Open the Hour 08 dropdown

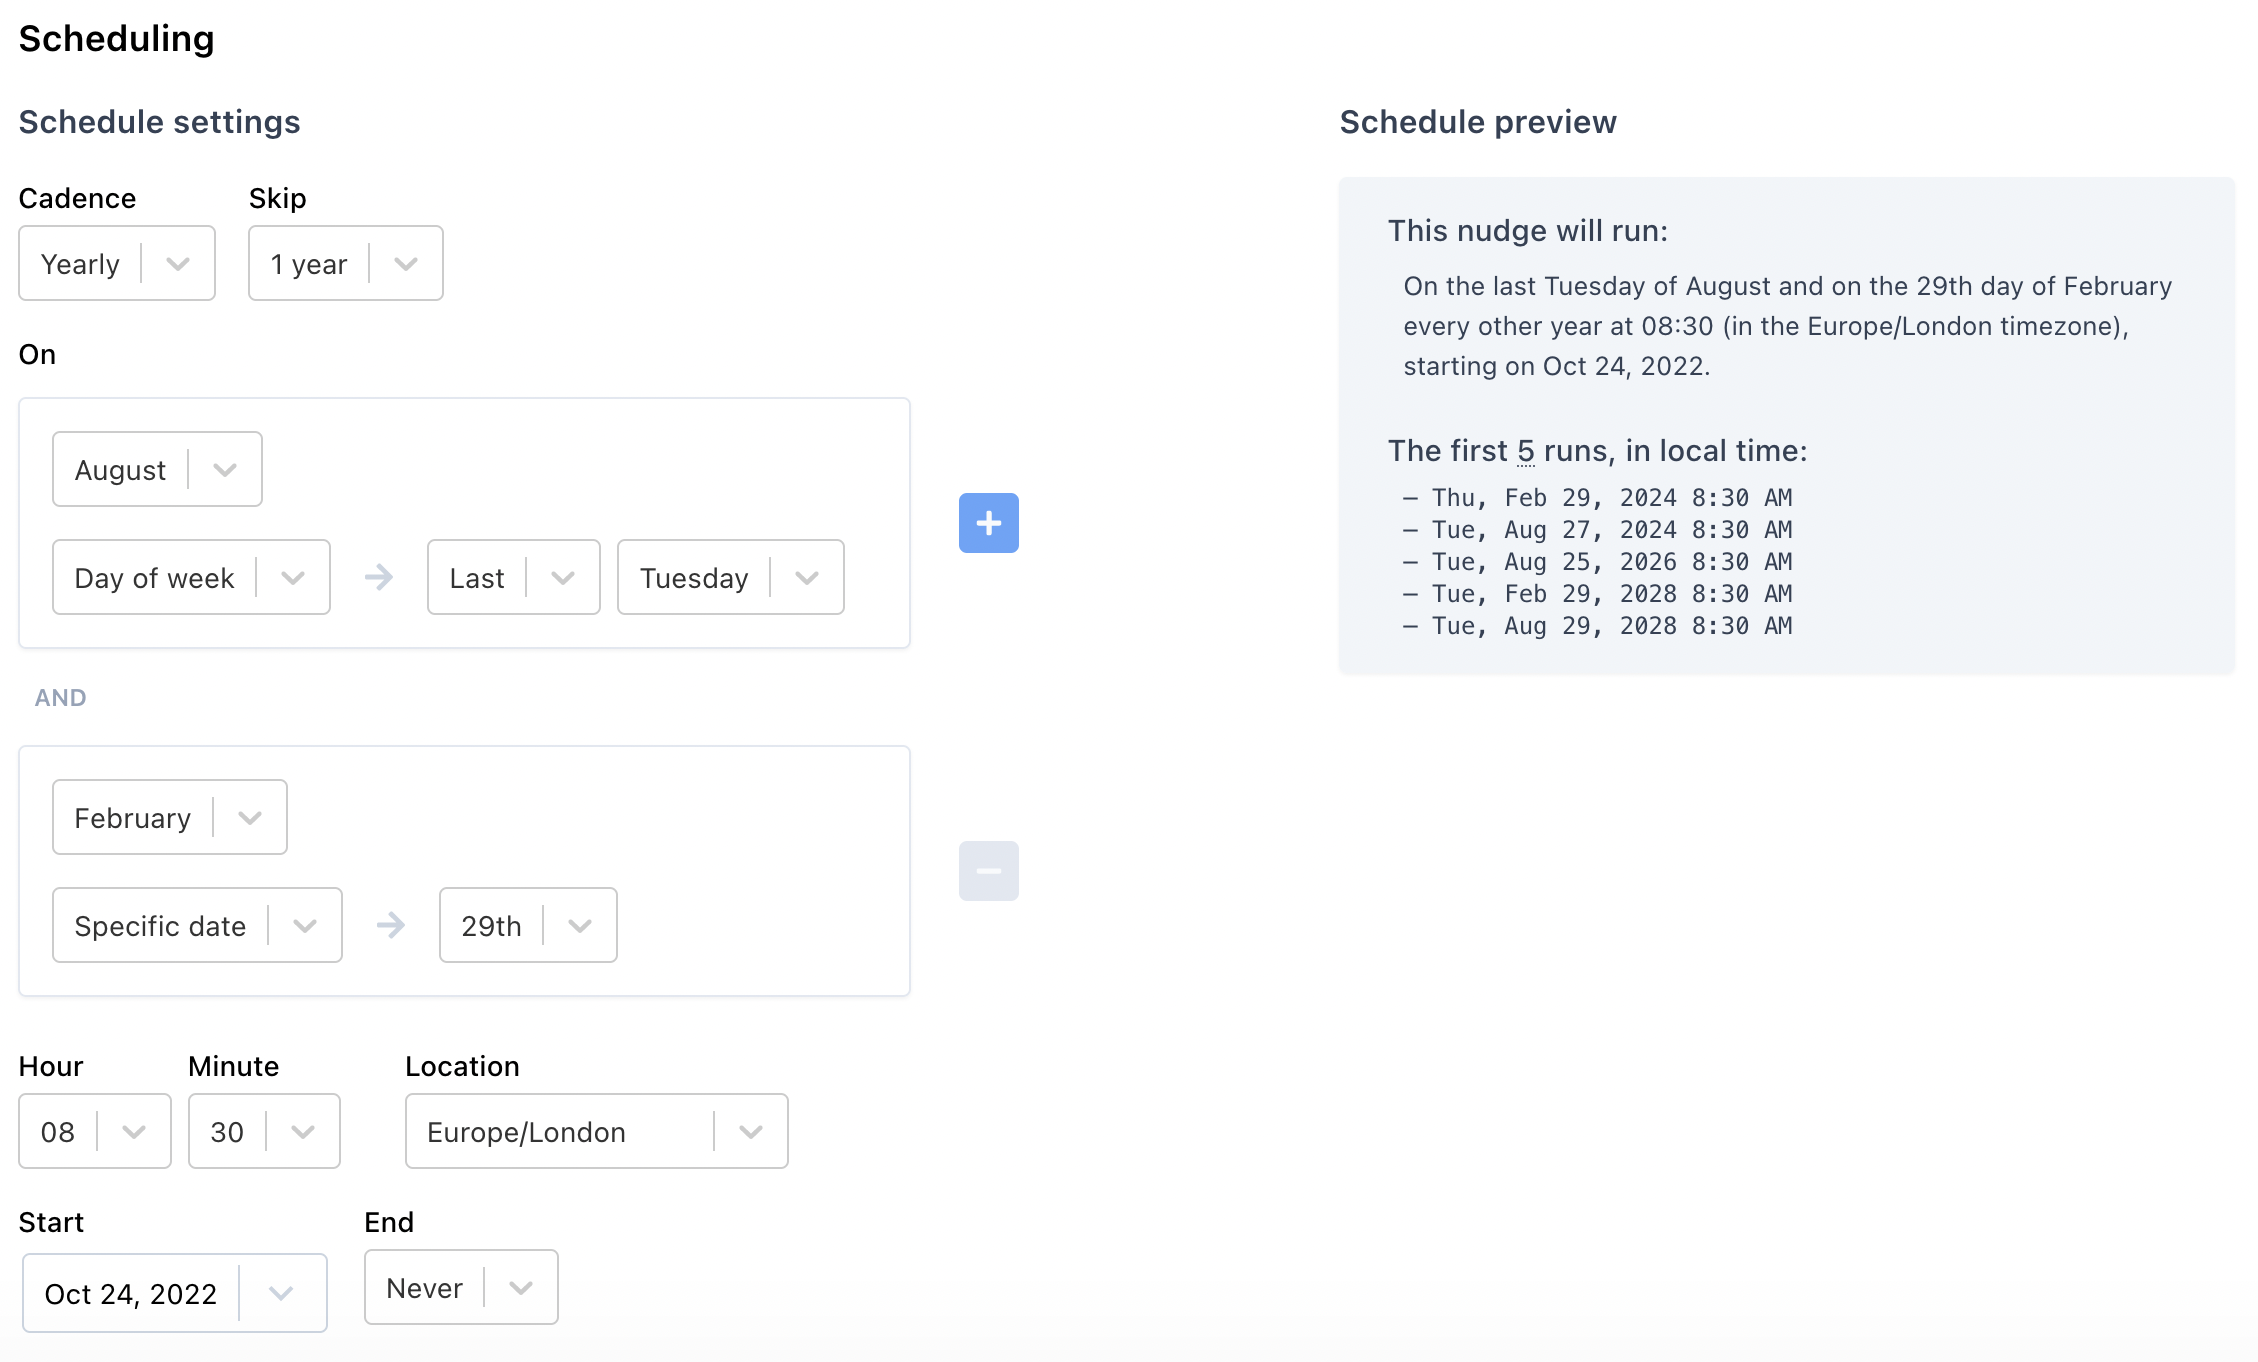pyautogui.click(x=94, y=1132)
